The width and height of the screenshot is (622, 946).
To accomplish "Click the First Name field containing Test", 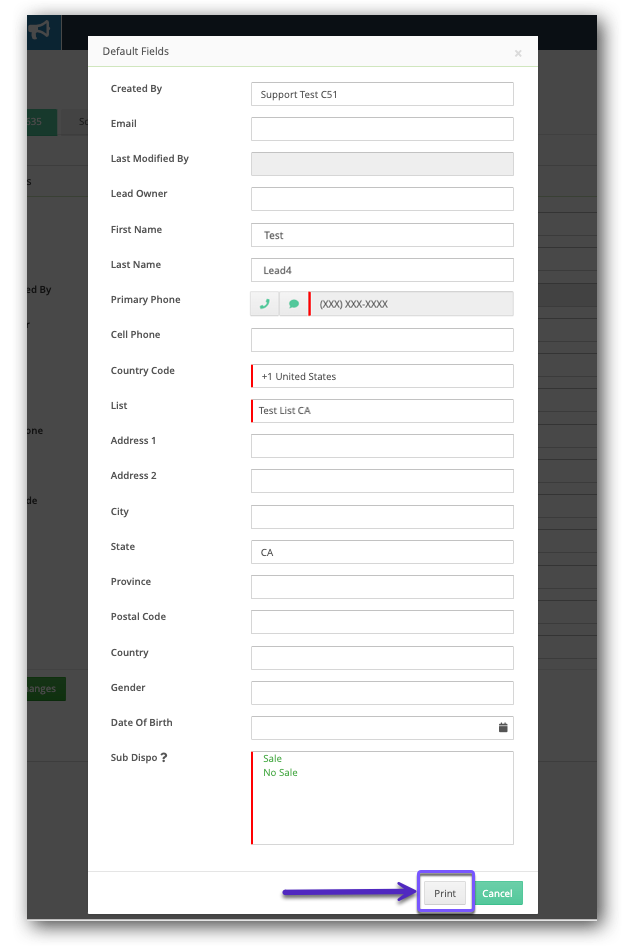I will 382,235.
